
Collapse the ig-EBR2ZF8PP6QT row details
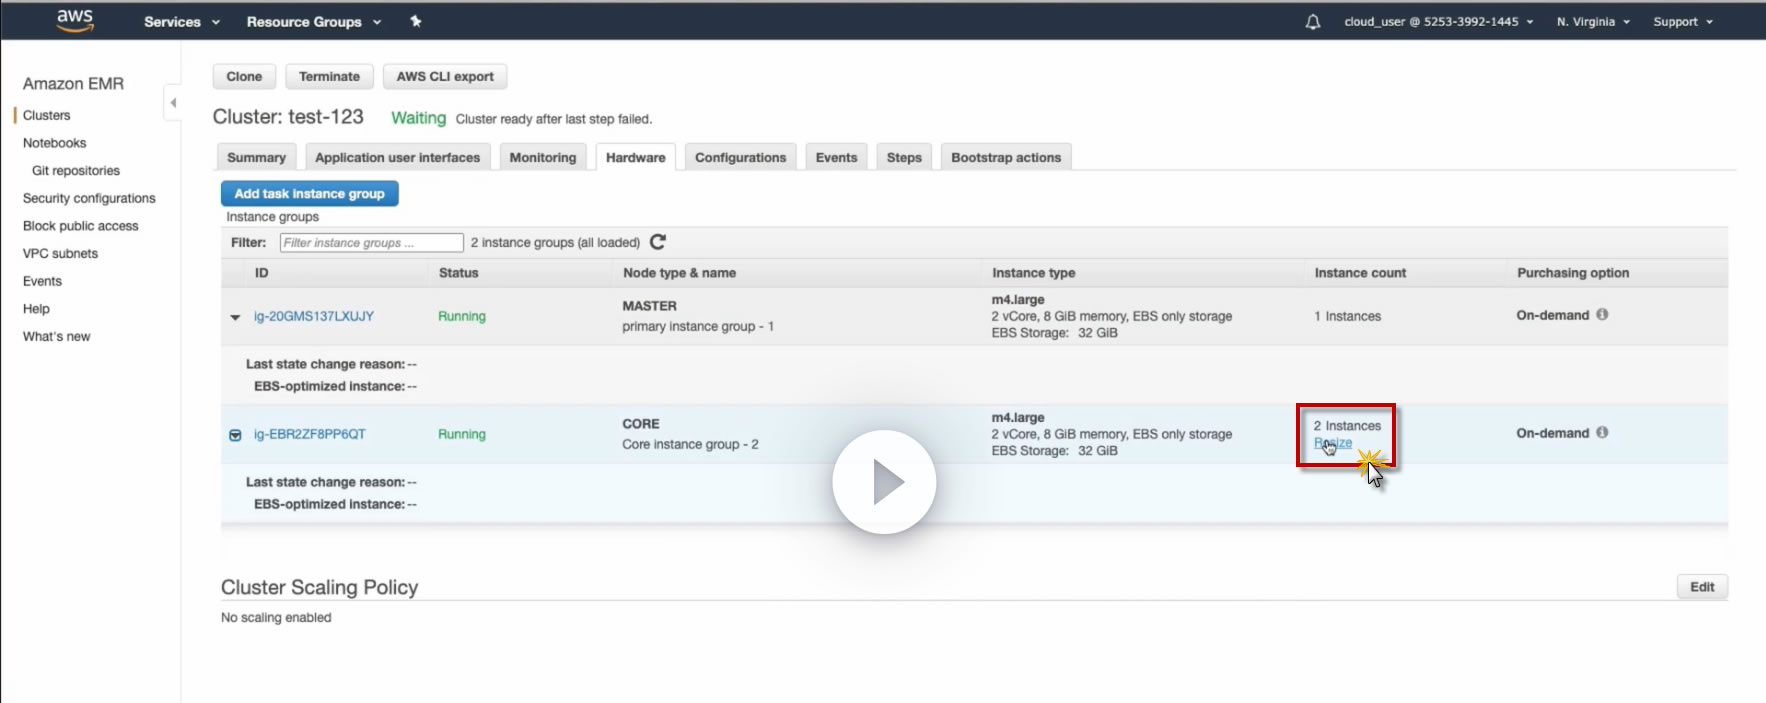pyautogui.click(x=235, y=435)
